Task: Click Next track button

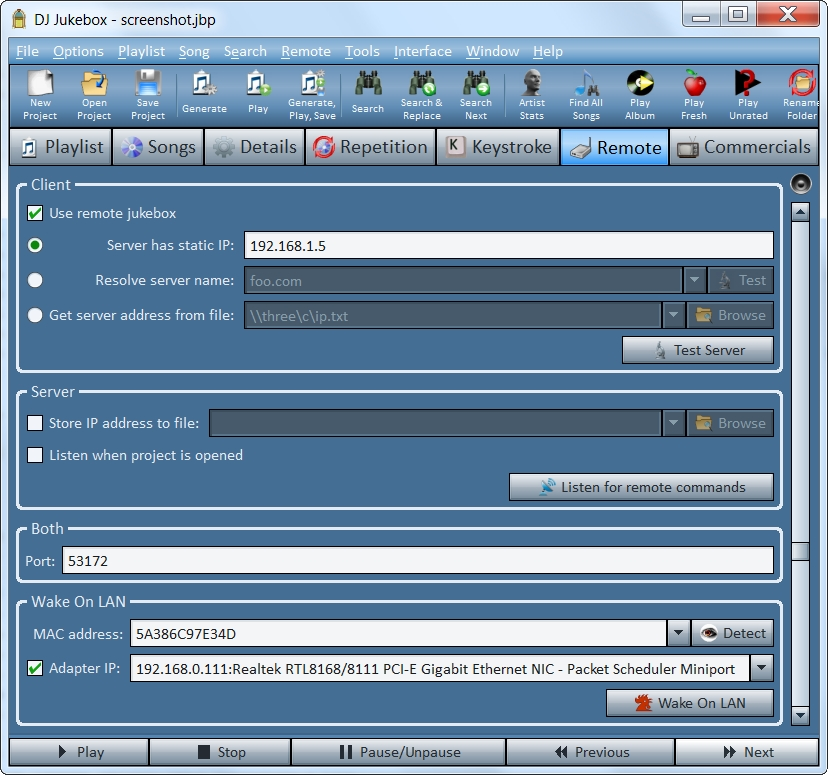Action: pyautogui.click(x=747, y=752)
